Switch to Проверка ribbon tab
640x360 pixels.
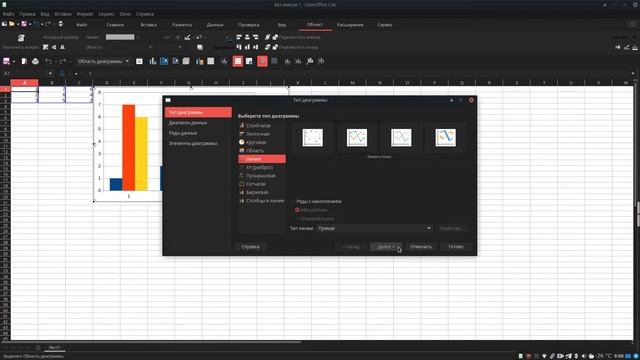(x=249, y=25)
